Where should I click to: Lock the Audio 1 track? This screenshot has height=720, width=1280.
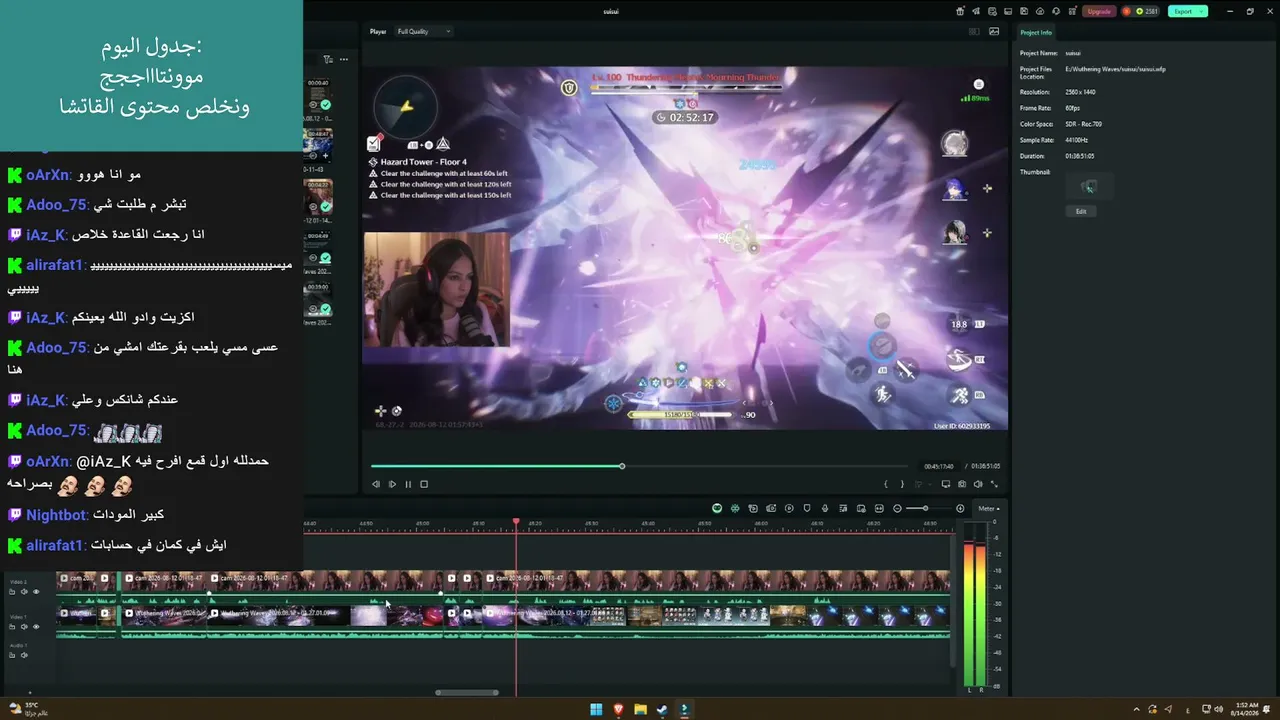(12, 655)
